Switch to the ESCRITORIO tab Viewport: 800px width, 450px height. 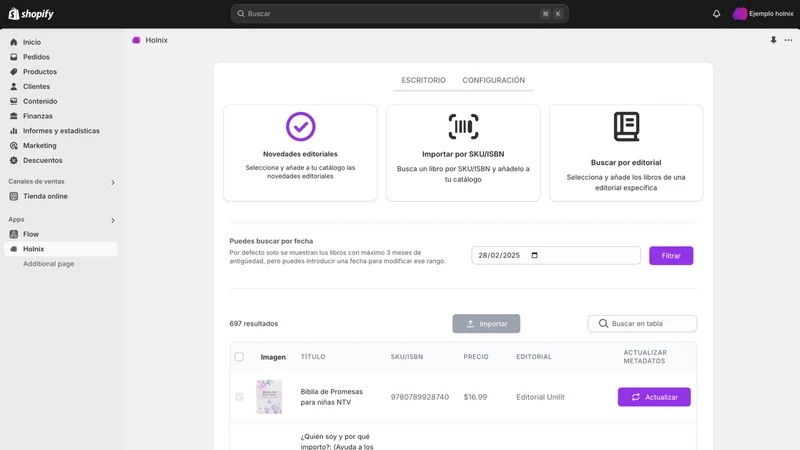click(423, 80)
